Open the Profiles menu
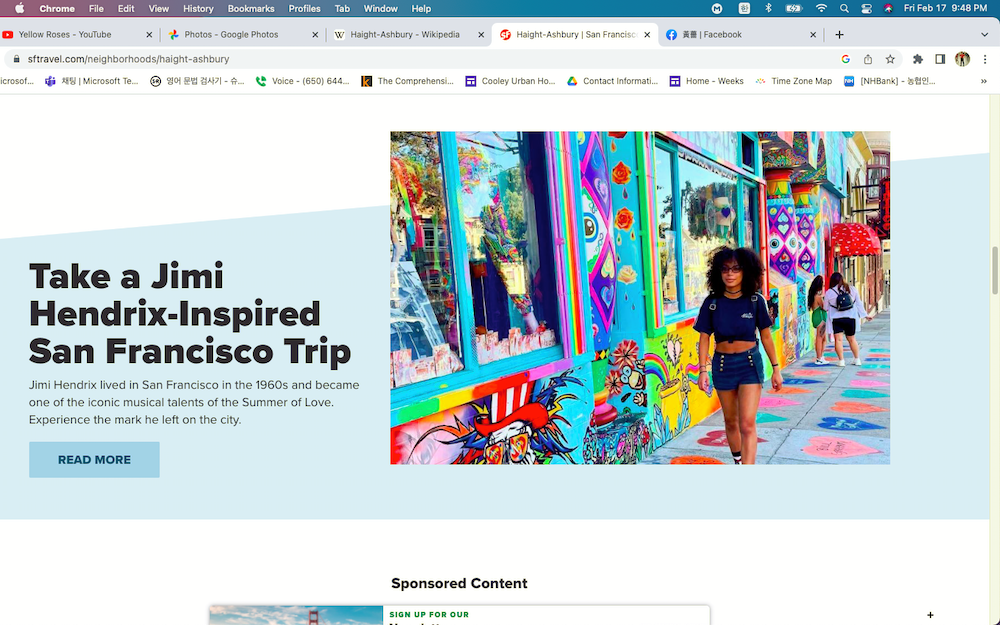Viewport: 1000px width, 625px height. click(x=304, y=8)
